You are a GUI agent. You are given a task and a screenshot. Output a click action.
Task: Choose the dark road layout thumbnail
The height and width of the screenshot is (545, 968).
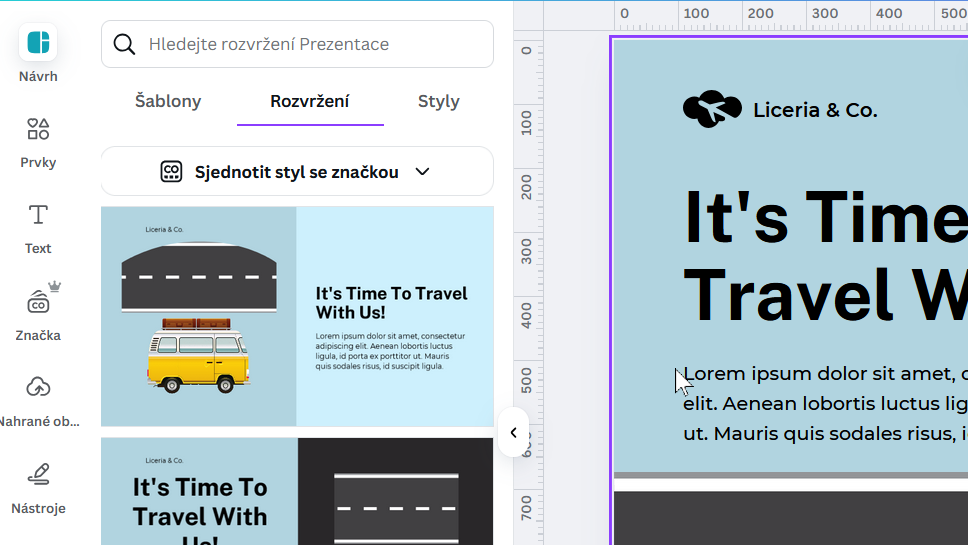[x=297, y=492]
